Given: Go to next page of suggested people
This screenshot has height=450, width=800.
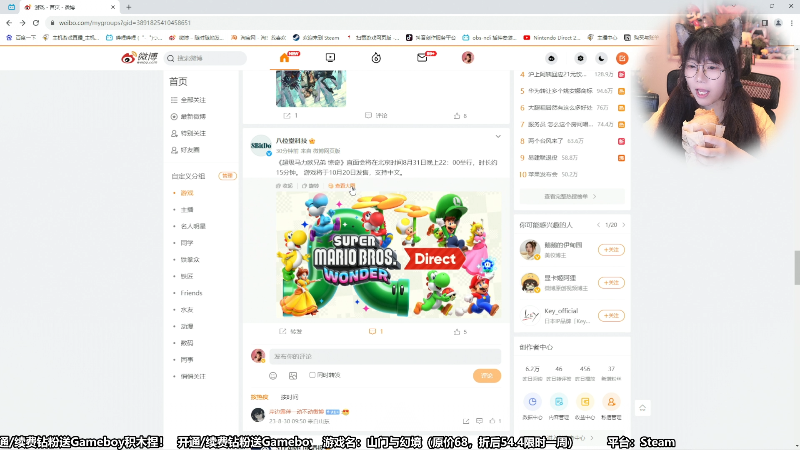Looking at the screenshot, I should [x=624, y=225].
